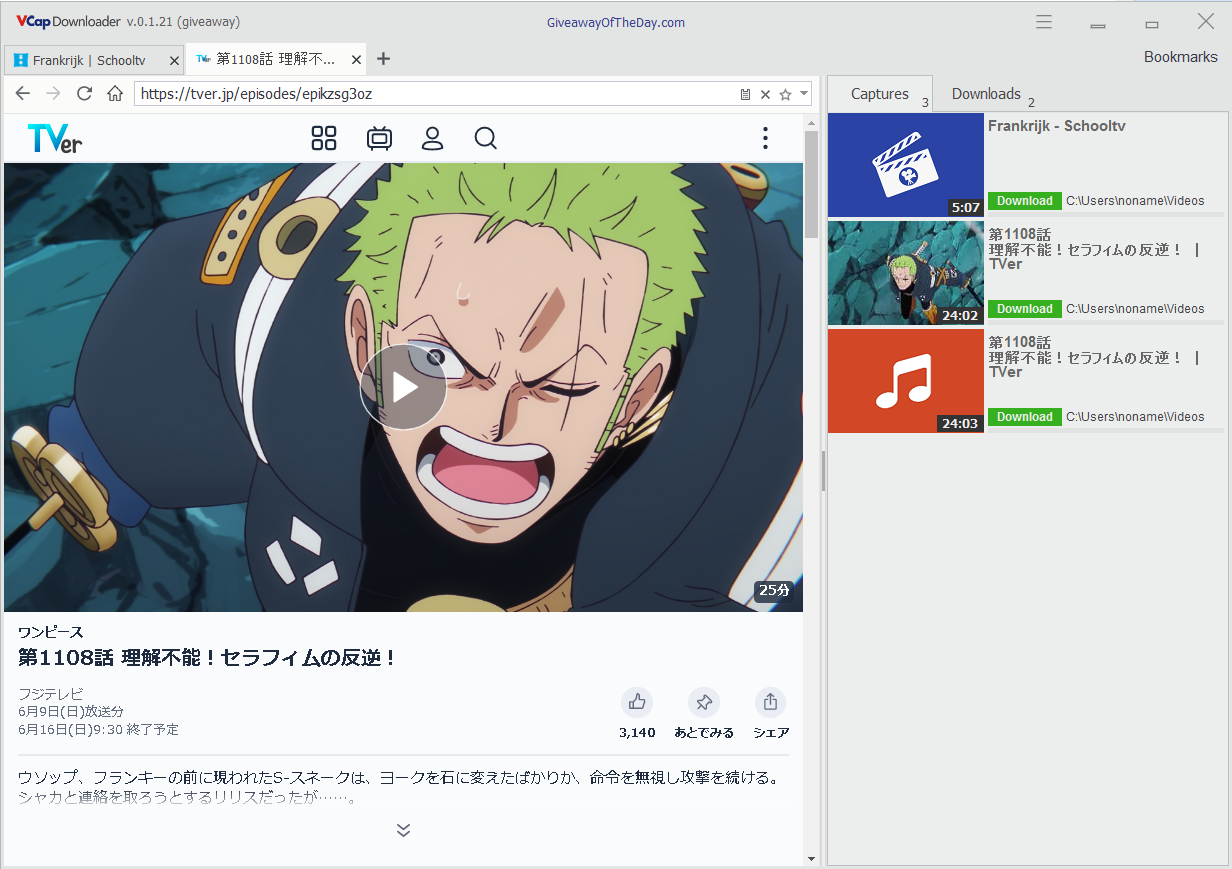The image size is (1232, 869).
Task: Open a new browser tab with plus
Action: (x=383, y=59)
